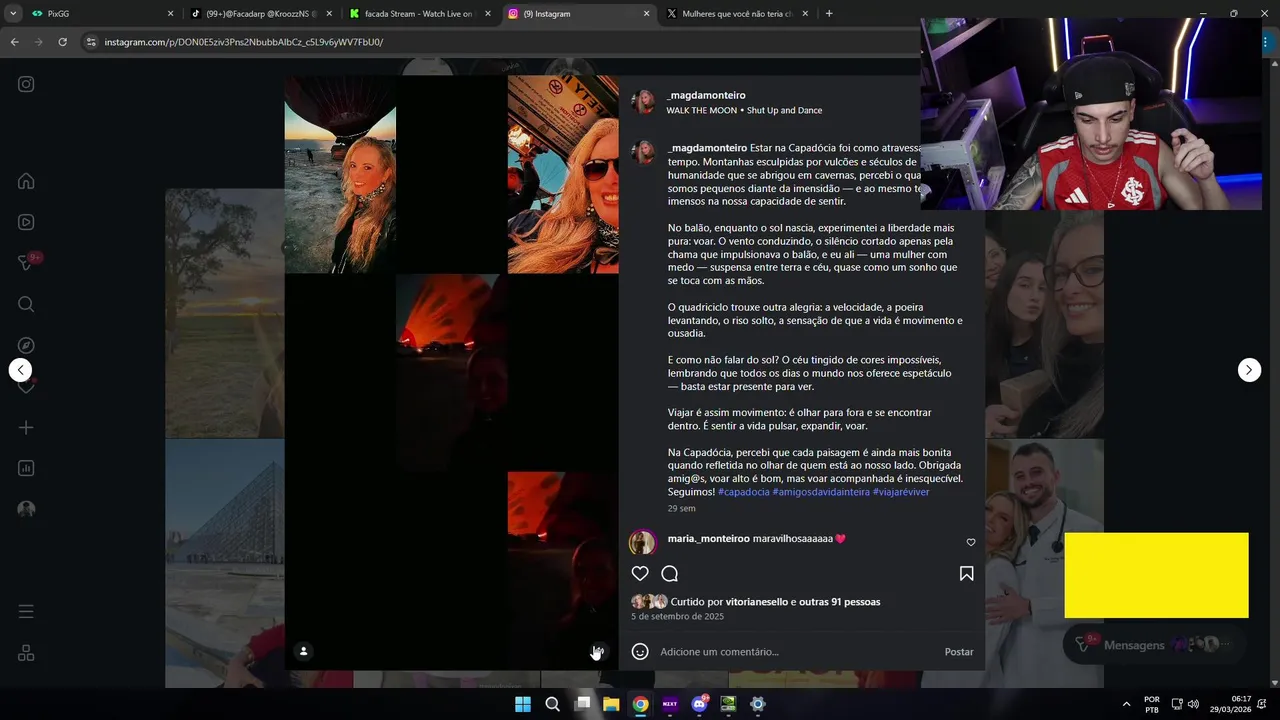Switch to the PixGG browser tab
The image size is (1280, 720).
coord(100,14)
